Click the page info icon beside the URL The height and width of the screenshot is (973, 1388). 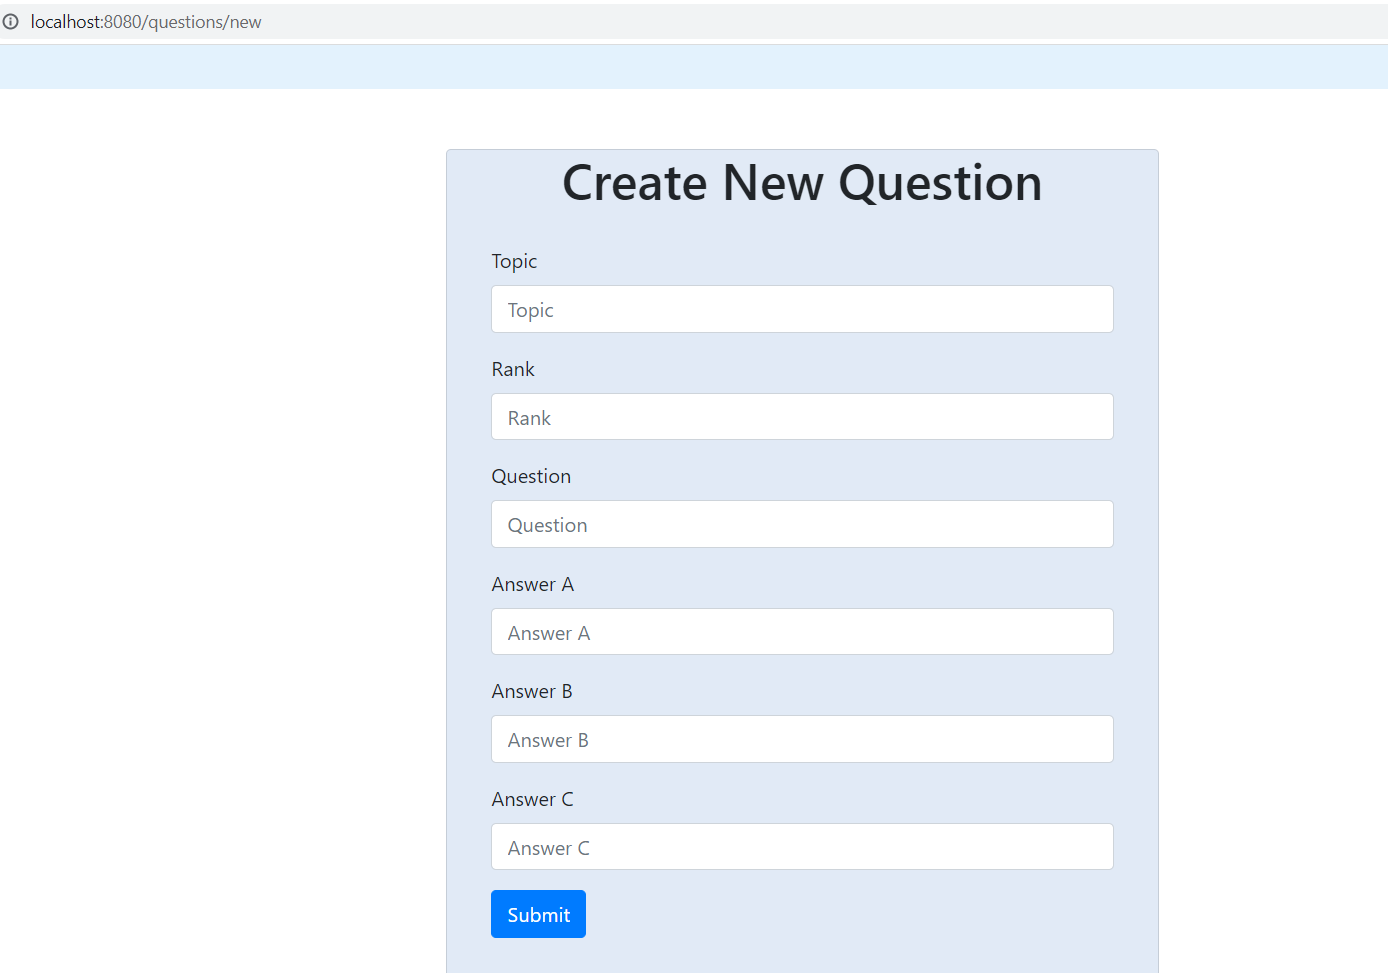point(11,21)
